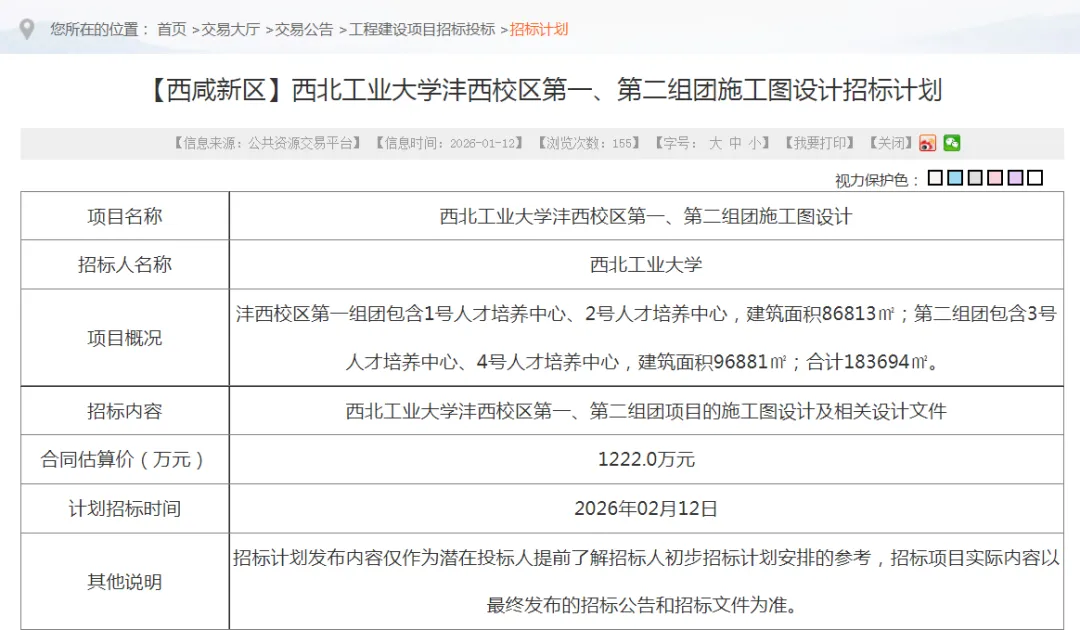Click the 视力保护色 label

click(877, 180)
